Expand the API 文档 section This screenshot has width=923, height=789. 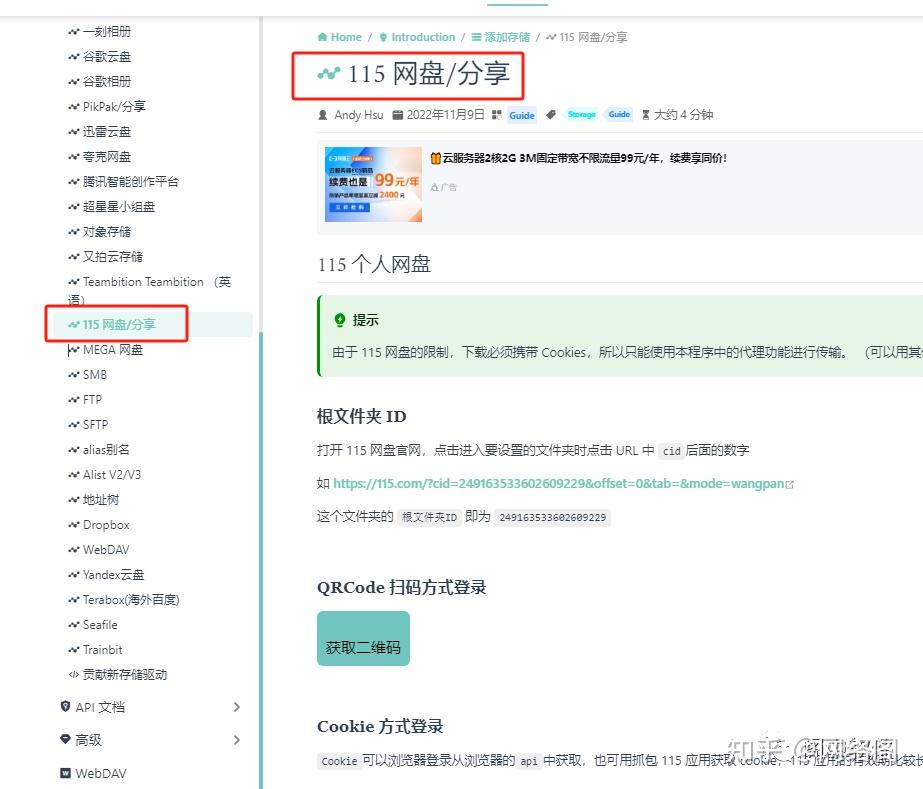99,707
